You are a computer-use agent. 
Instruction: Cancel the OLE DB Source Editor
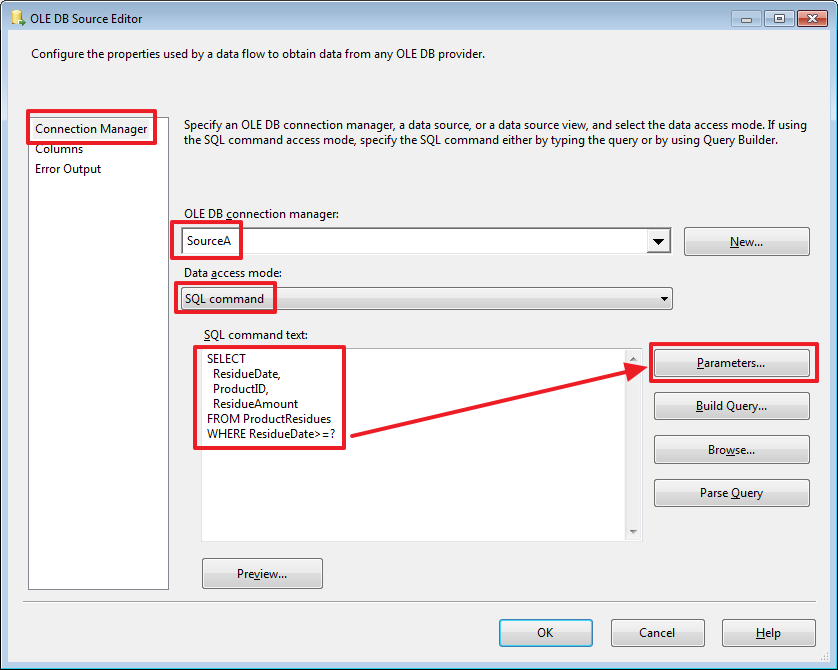click(x=657, y=632)
